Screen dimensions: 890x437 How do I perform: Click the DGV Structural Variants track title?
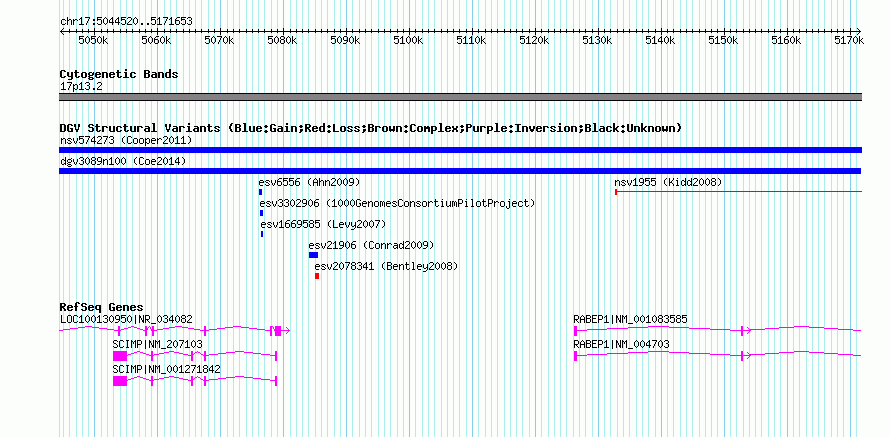coord(370,128)
